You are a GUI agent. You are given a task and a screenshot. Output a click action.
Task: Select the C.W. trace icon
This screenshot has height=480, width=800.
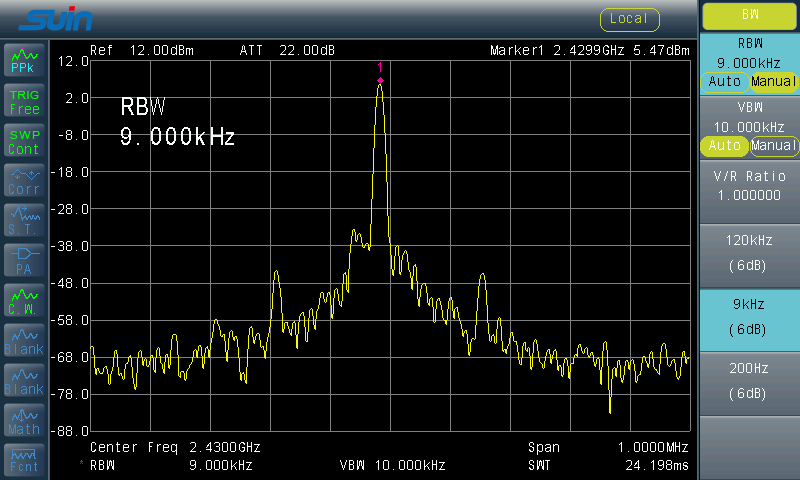point(24,301)
